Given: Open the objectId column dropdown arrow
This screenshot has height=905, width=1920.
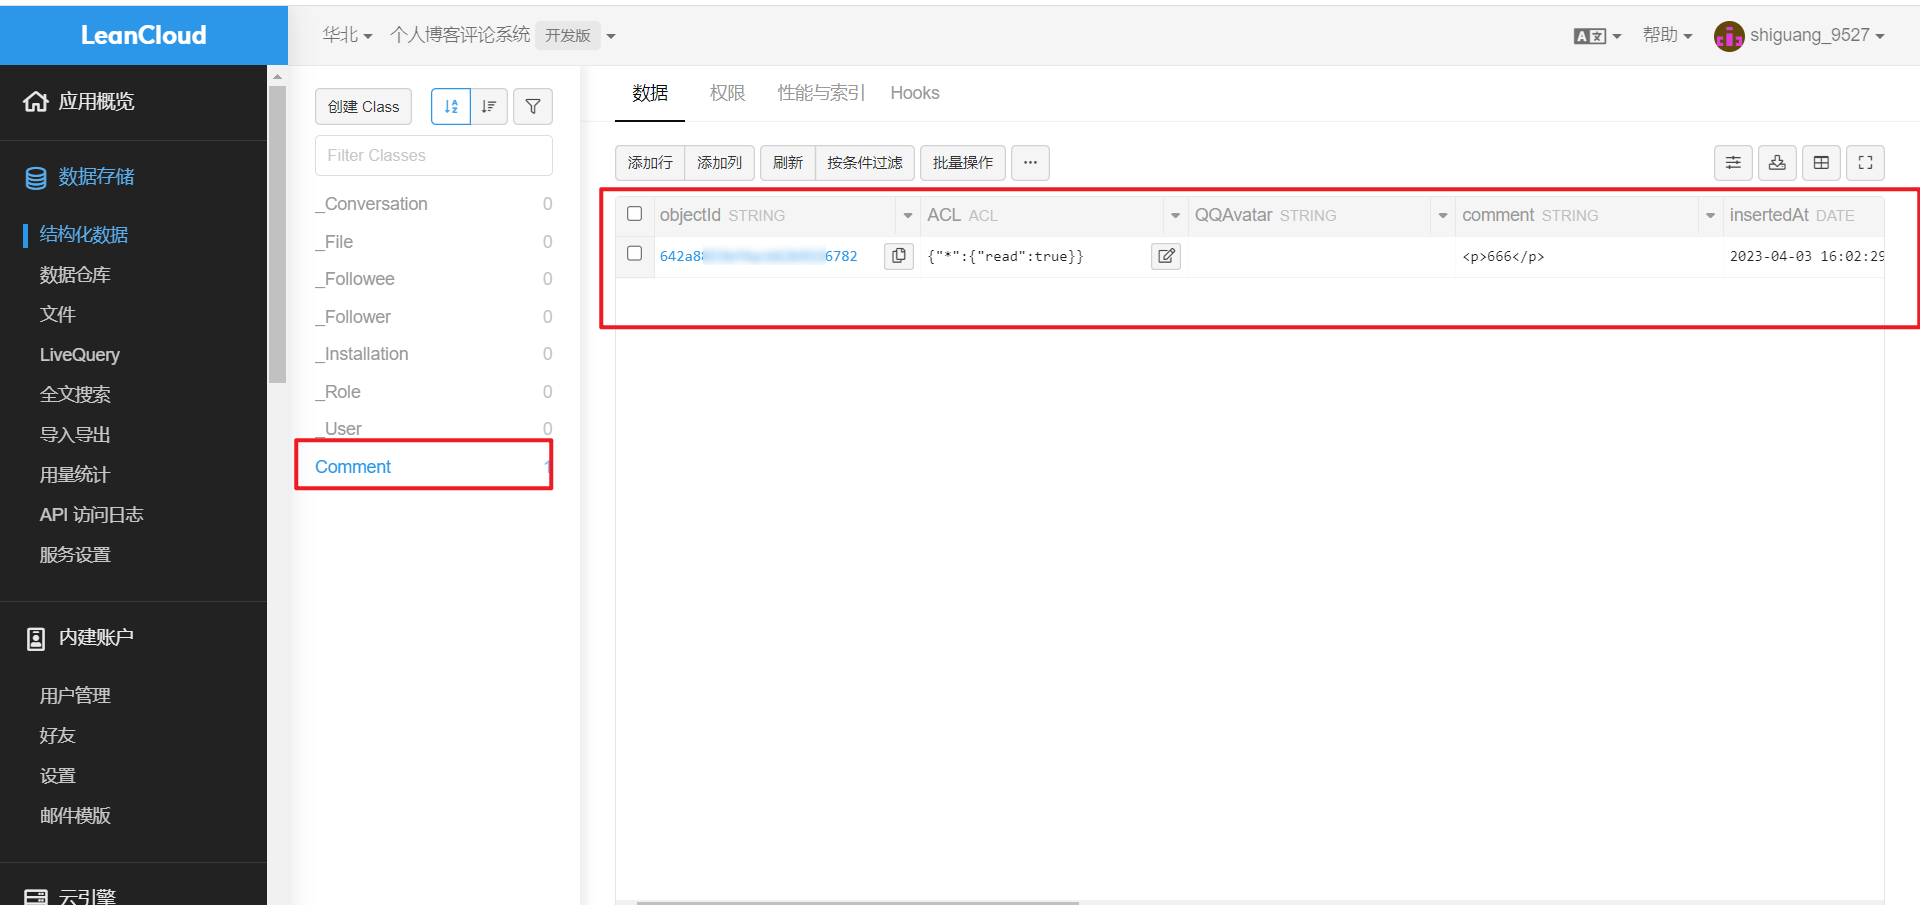Looking at the screenshot, I should (x=908, y=215).
